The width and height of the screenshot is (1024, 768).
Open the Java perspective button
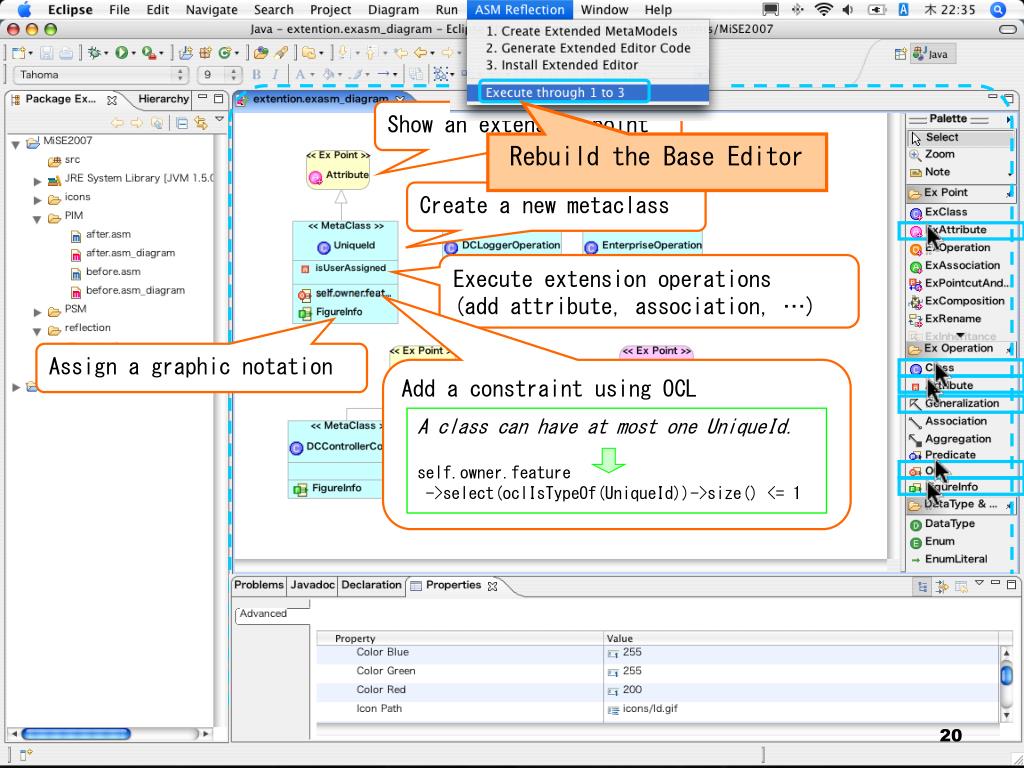pyautogui.click(x=933, y=54)
